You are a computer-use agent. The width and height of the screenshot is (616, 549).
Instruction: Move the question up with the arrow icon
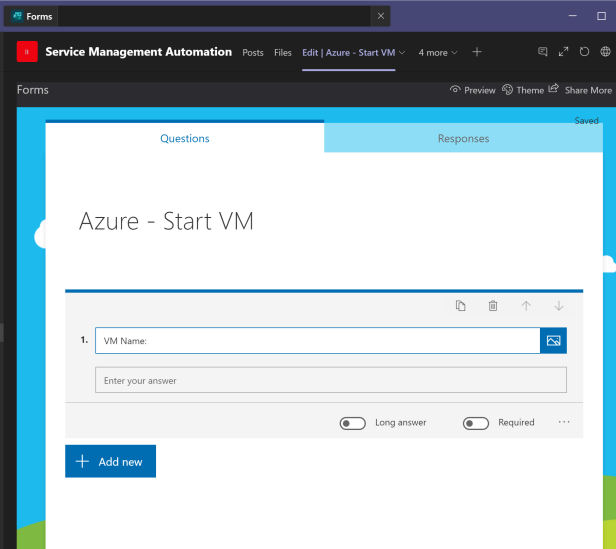(526, 305)
